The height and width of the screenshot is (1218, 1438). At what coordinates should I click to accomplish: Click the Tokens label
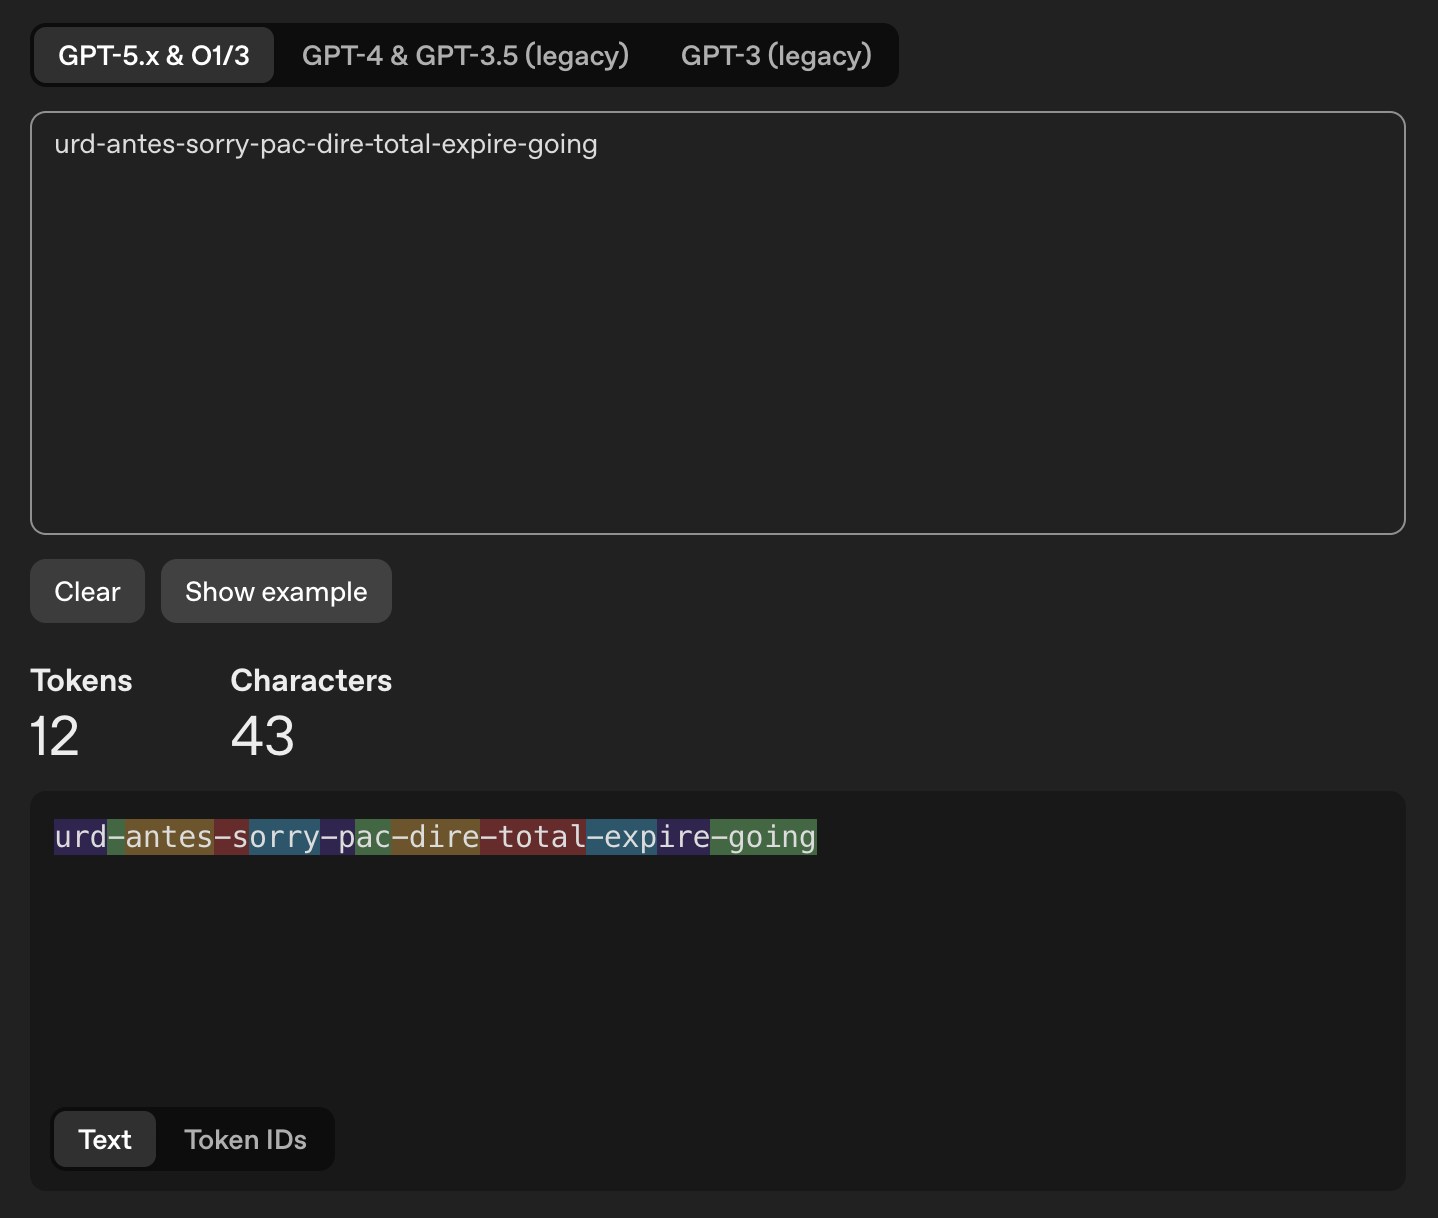pos(81,680)
